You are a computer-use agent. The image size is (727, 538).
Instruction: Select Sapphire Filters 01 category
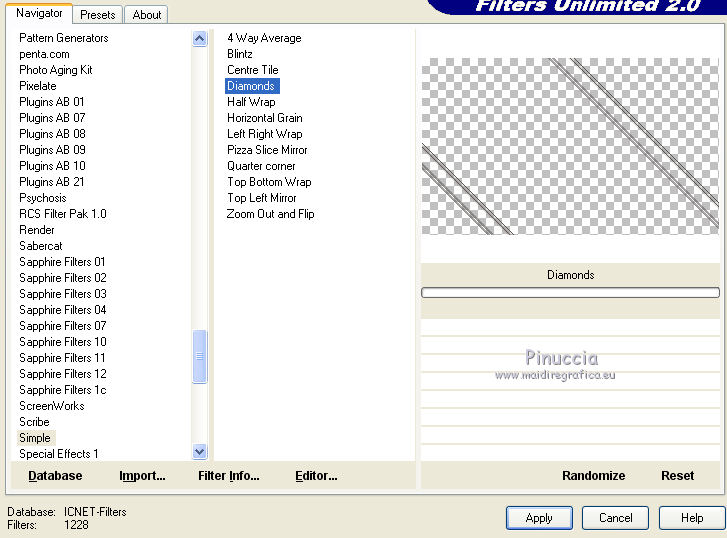62,262
